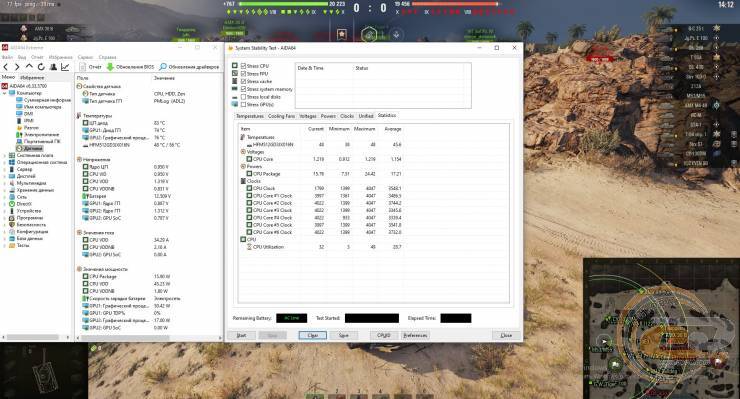
Task: Open the Файл menu in AIDA64
Action: pos(7,57)
